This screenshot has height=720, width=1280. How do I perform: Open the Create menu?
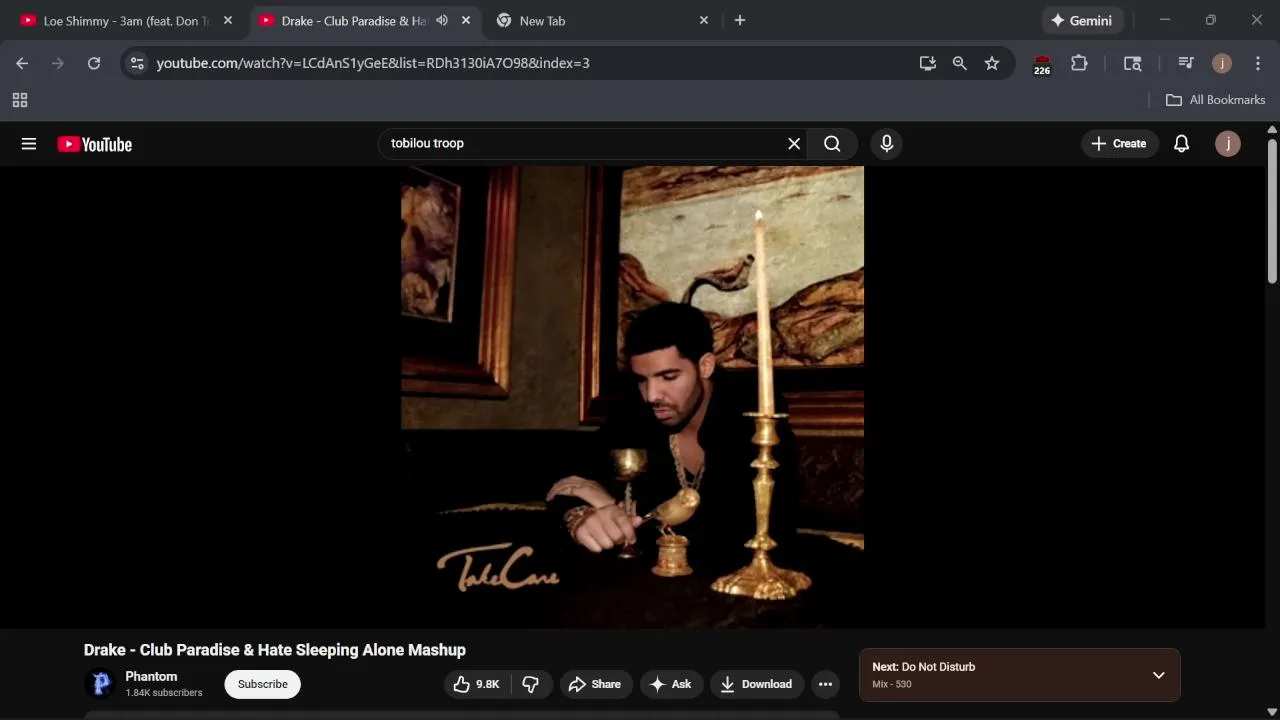point(1119,144)
